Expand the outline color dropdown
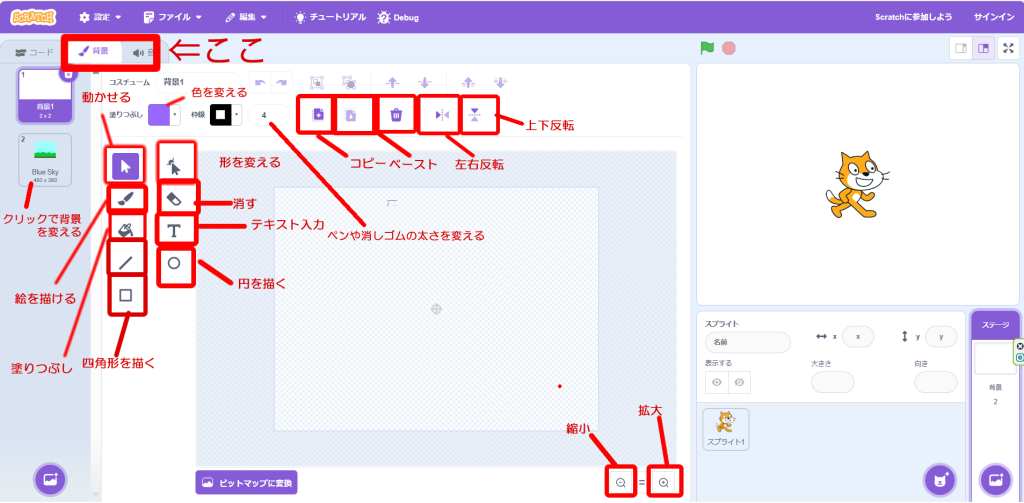1024x503 pixels. point(237,115)
